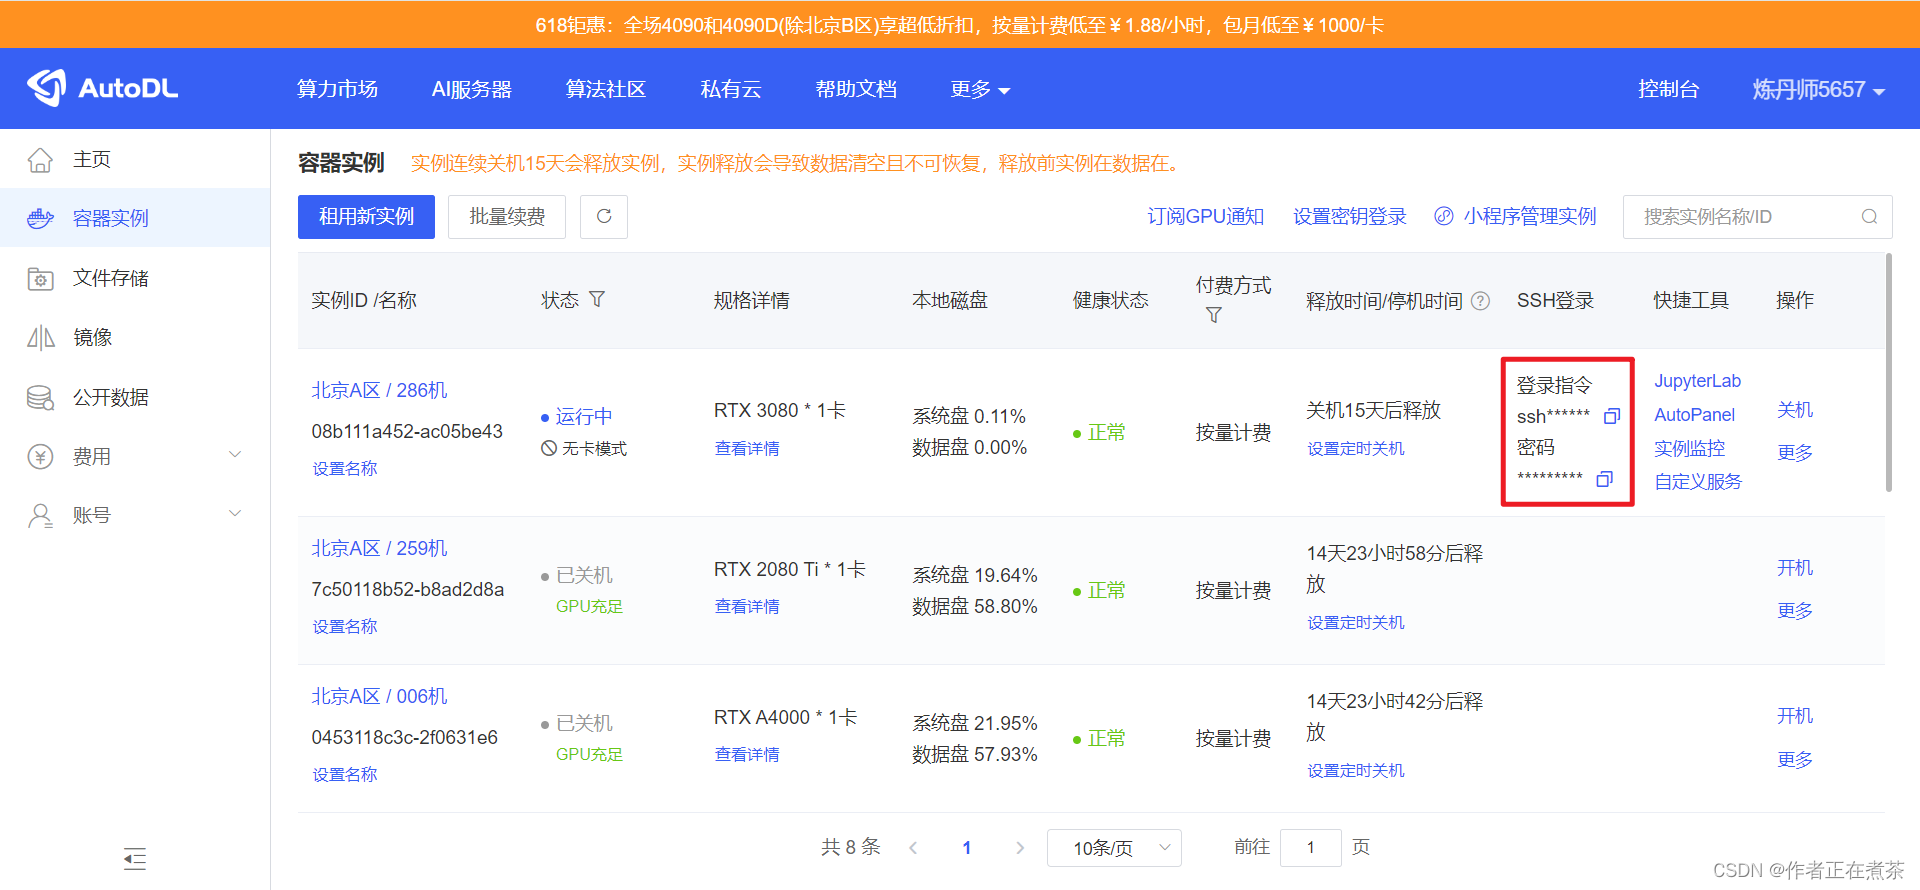Screen dimensions: 1920x890
Task: Click the search magnifier icon
Action: pyautogui.click(x=1868, y=217)
